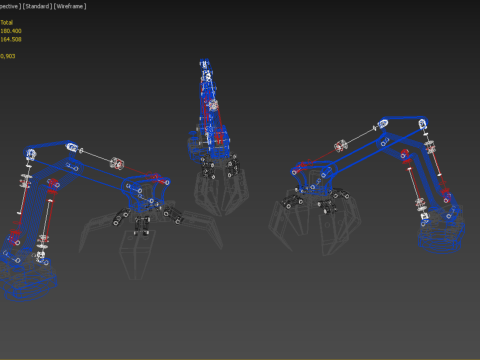Click the yellow 'Total' statistics label
The image size is (480, 360).
[7, 23]
